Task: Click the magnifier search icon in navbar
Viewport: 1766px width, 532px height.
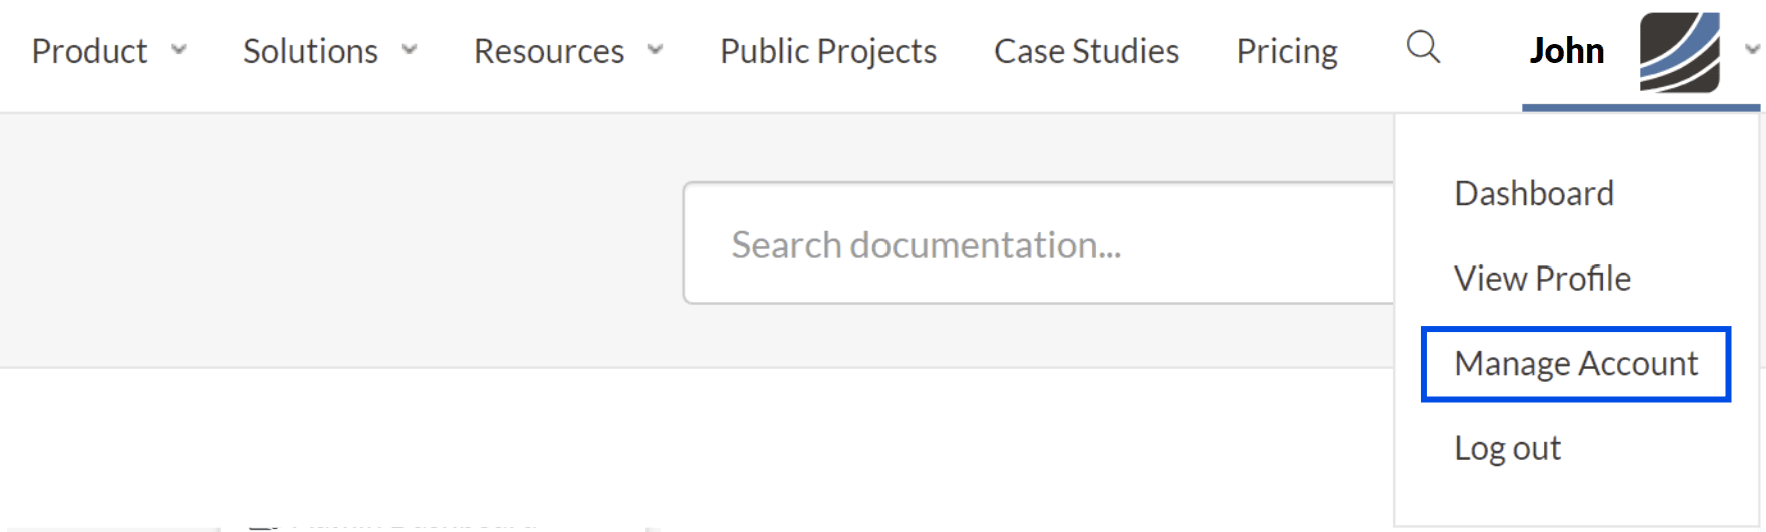Action: click(x=1422, y=47)
